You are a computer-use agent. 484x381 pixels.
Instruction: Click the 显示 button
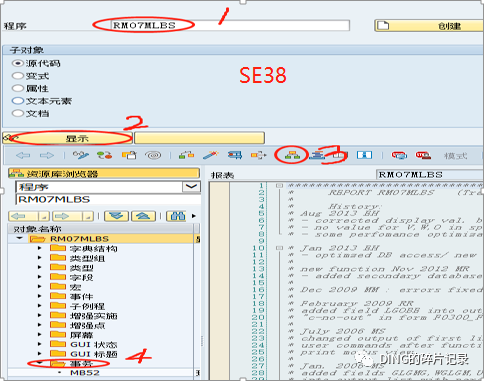coord(67,138)
